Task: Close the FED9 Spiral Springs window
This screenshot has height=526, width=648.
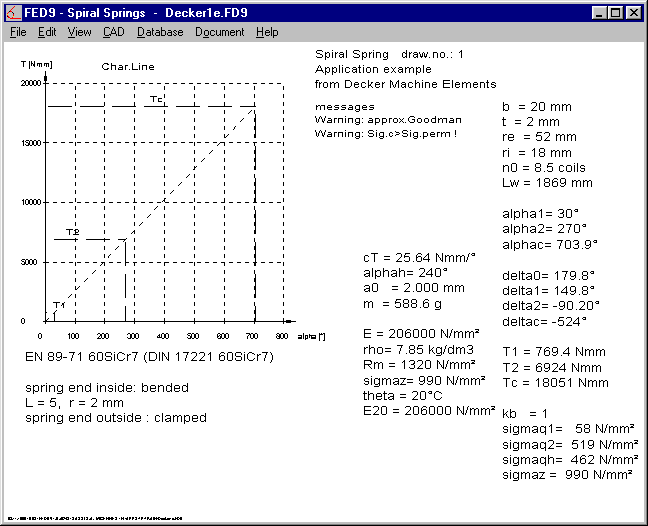Action: pyautogui.click(x=632, y=13)
